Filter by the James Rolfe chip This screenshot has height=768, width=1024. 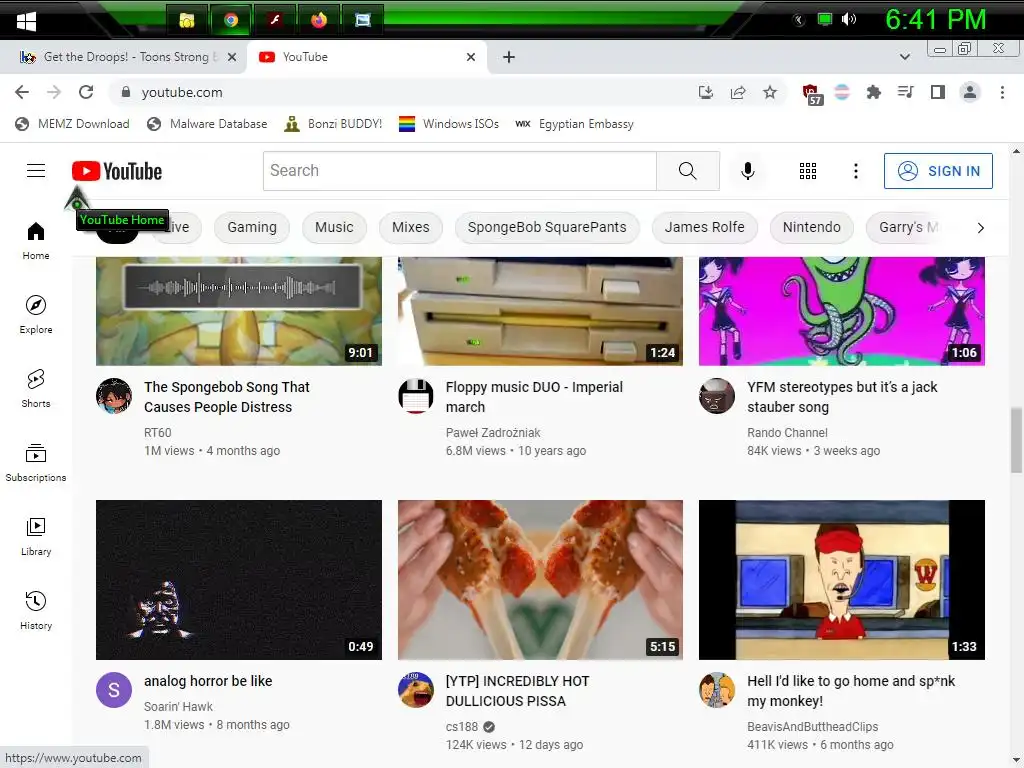click(705, 227)
